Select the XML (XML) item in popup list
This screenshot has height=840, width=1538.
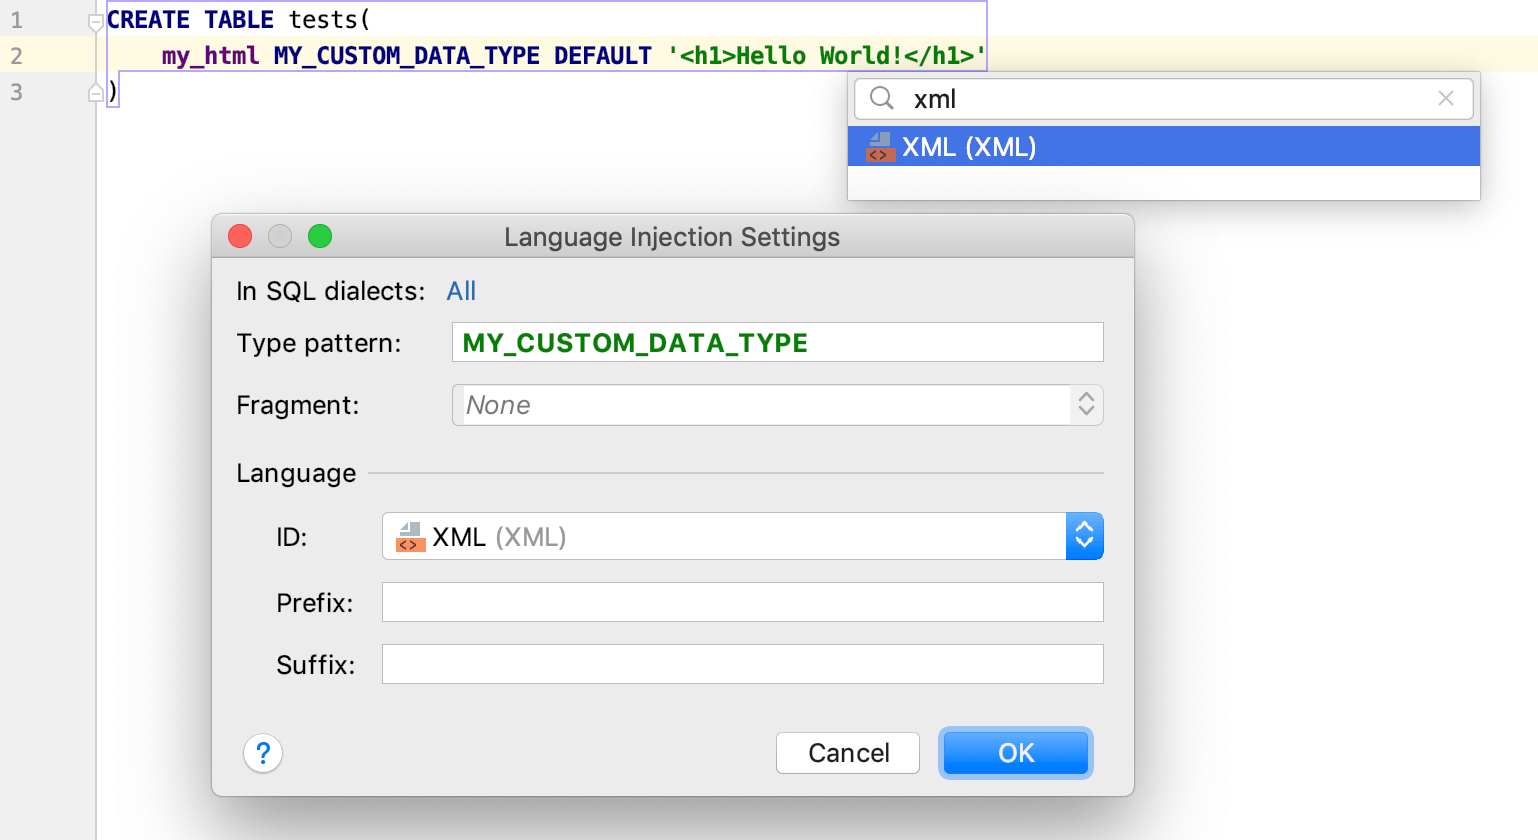(x=1163, y=146)
